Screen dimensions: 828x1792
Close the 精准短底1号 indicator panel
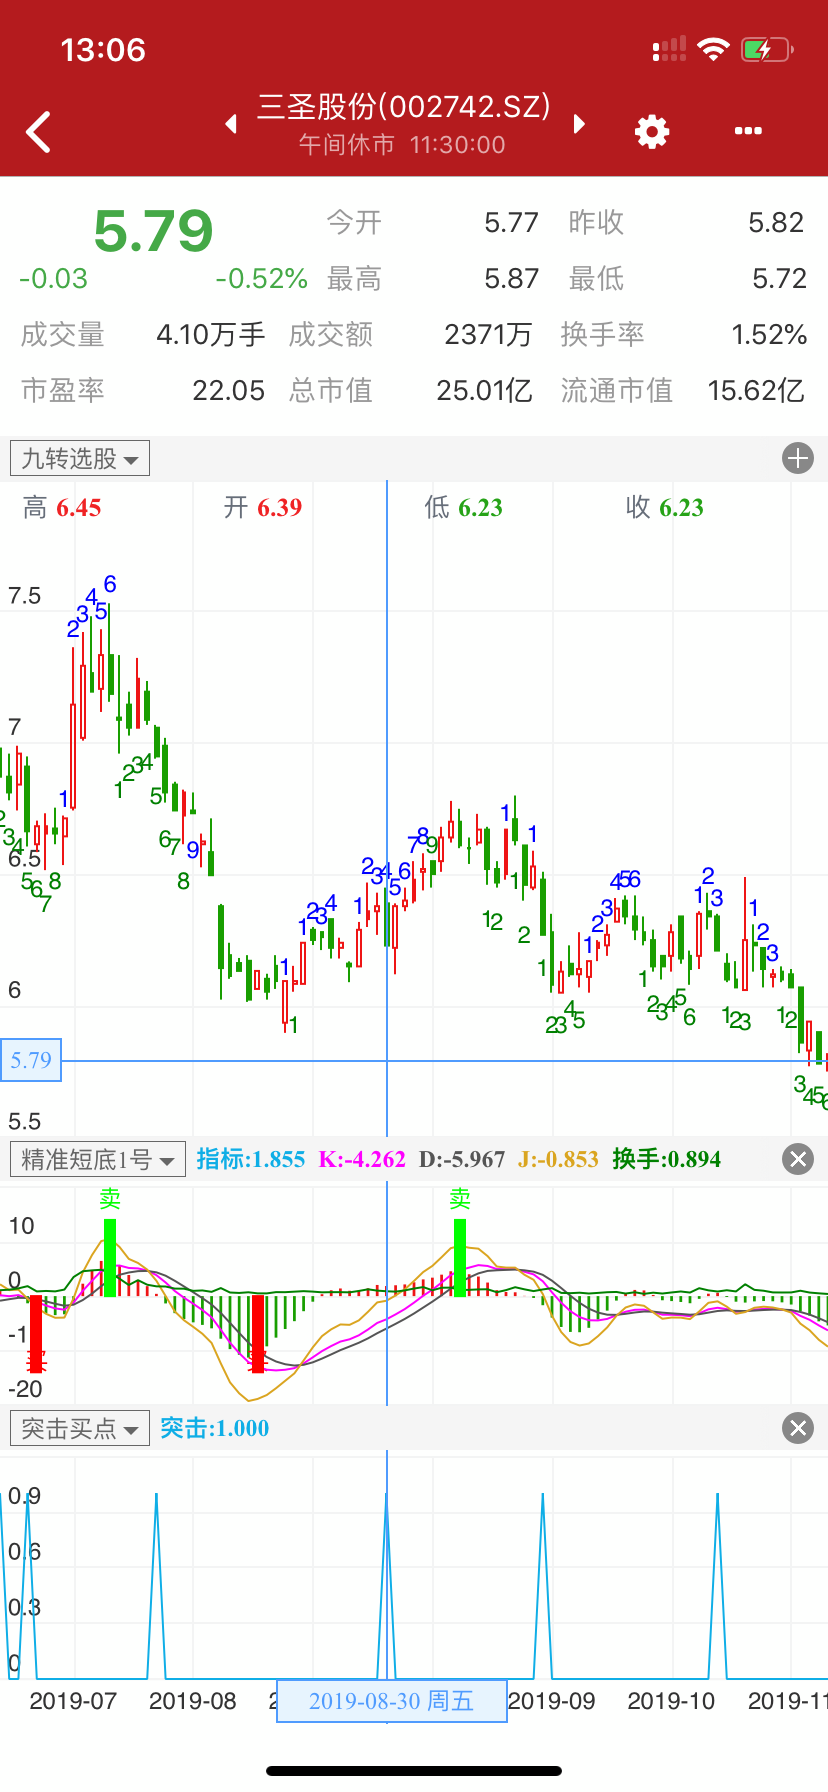tap(797, 1159)
